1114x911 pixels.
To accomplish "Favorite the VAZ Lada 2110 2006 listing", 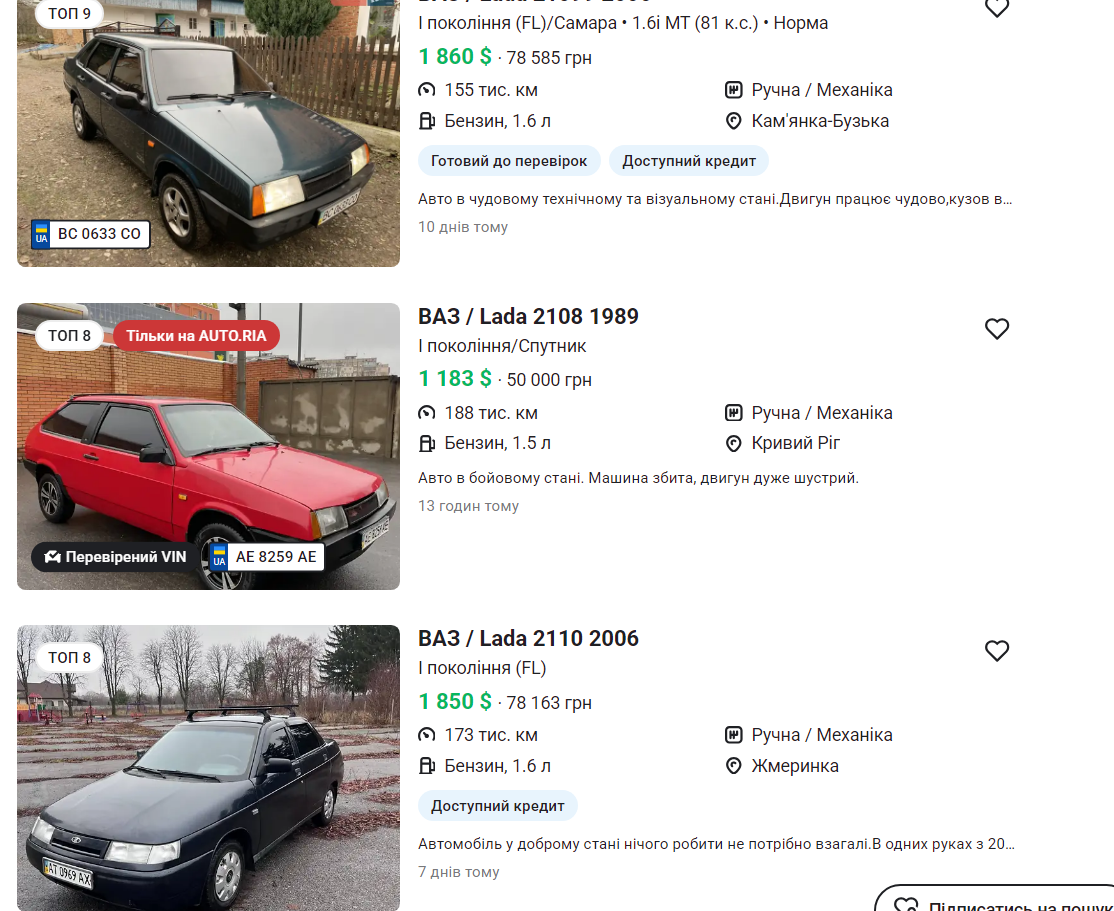I will pos(996,651).
